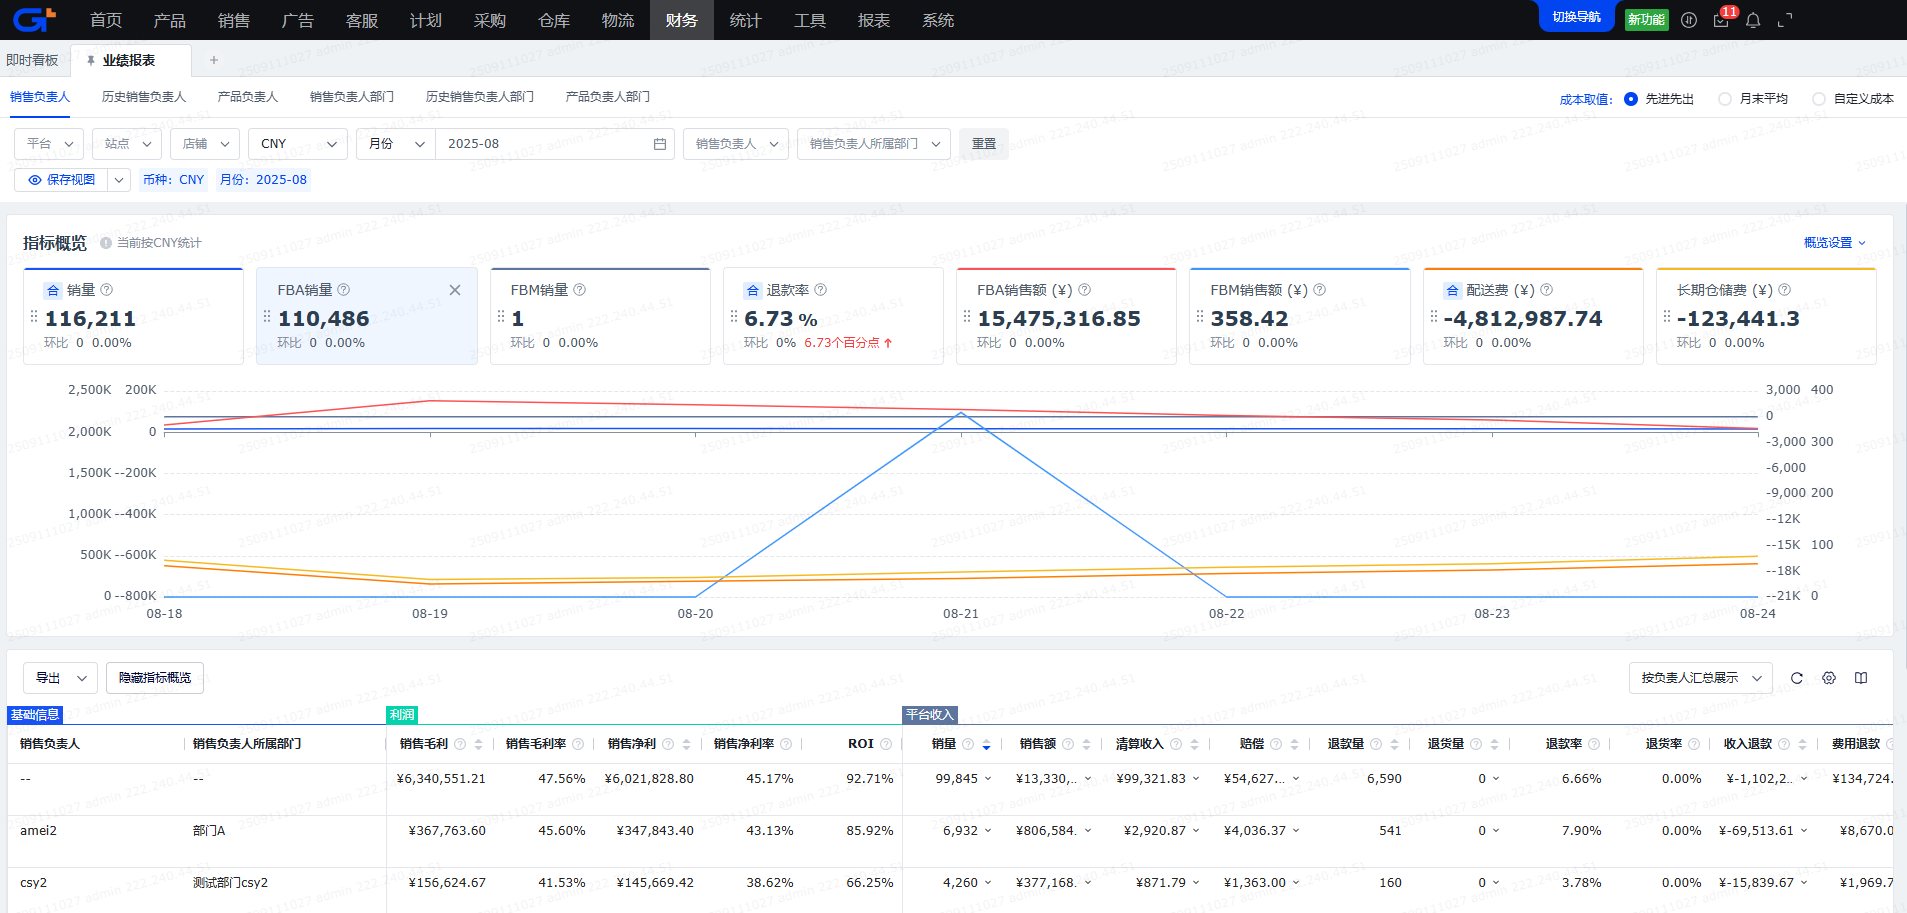Open the 销售负责人所属部门 dropdown

click(x=872, y=144)
